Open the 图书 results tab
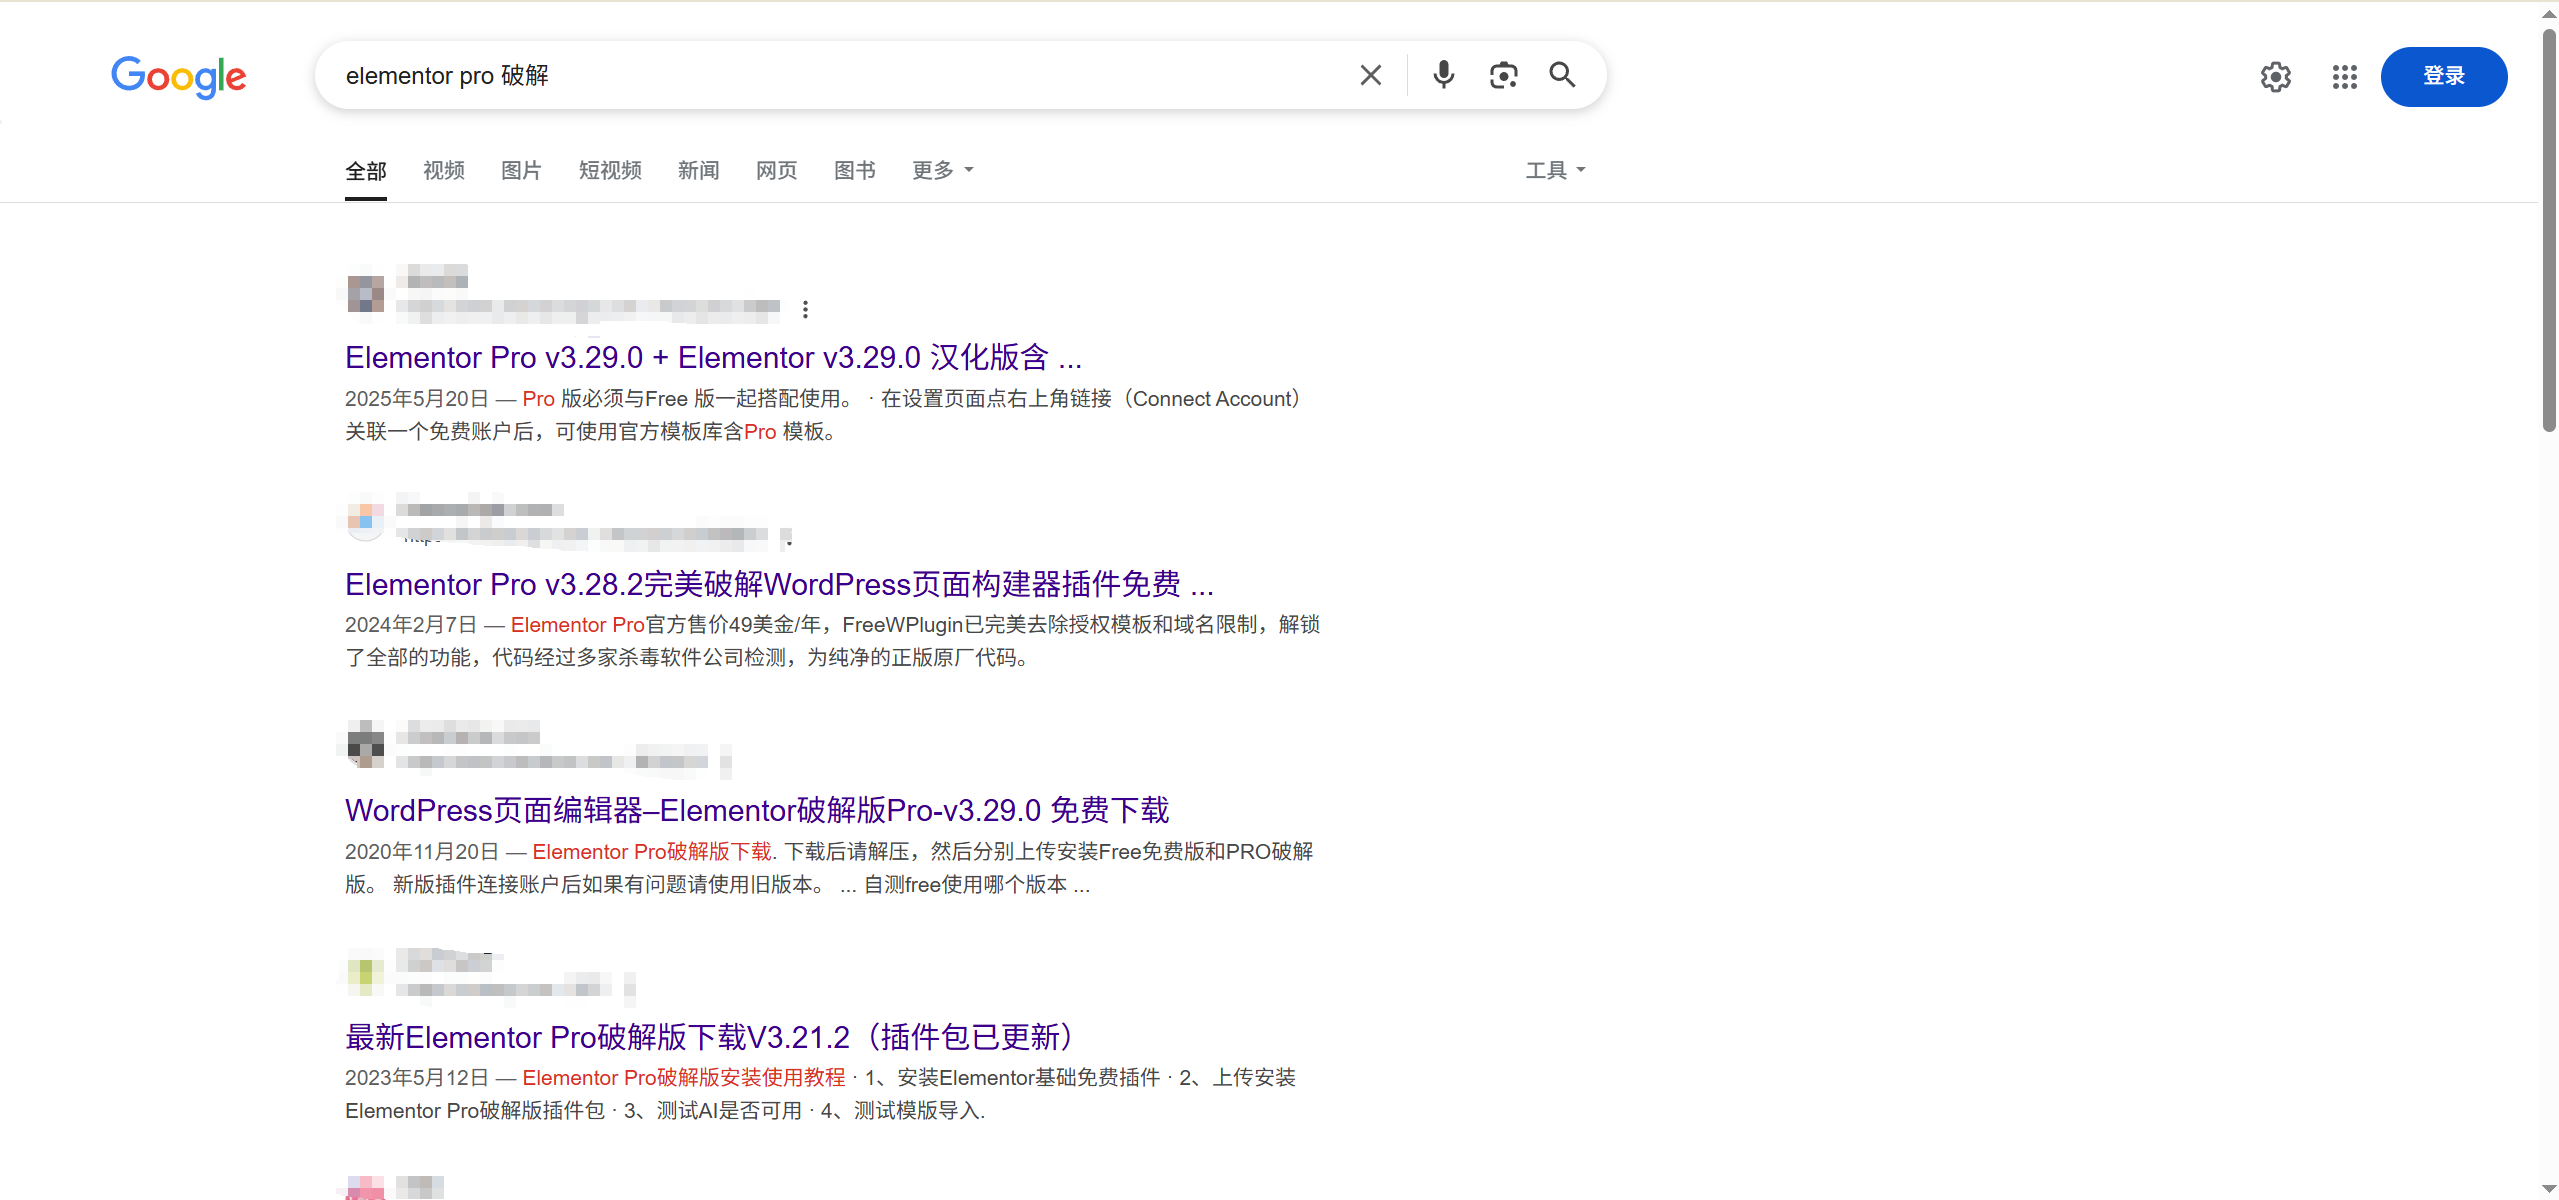The image size is (2559, 1200). [x=853, y=170]
